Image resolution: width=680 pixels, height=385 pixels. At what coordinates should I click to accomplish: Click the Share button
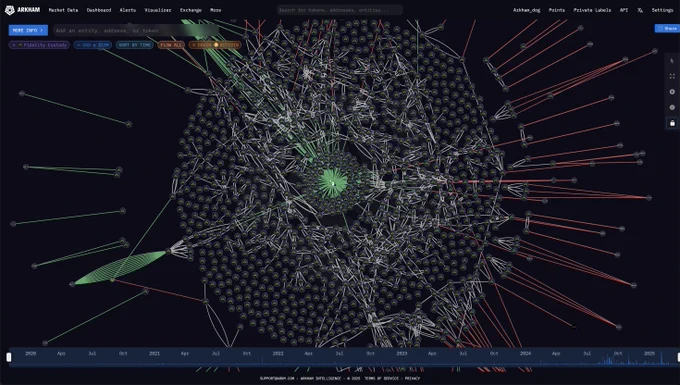click(667, 28)
